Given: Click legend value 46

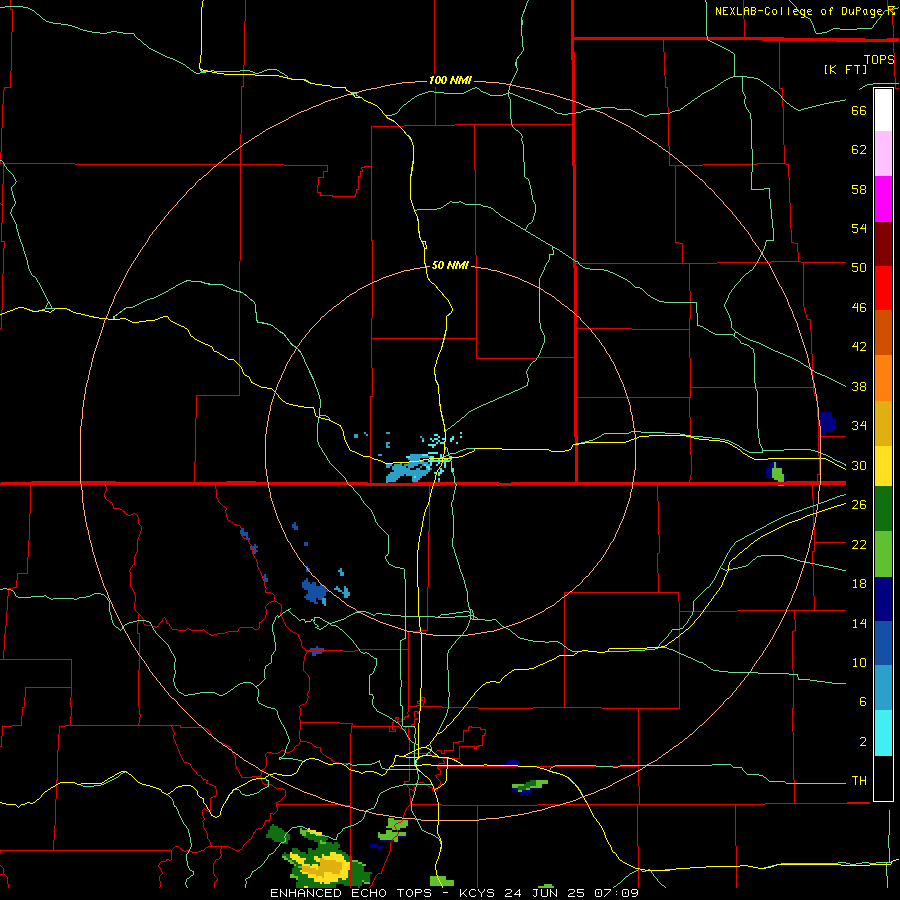Looking at the screenshot, I should (859, 308).
